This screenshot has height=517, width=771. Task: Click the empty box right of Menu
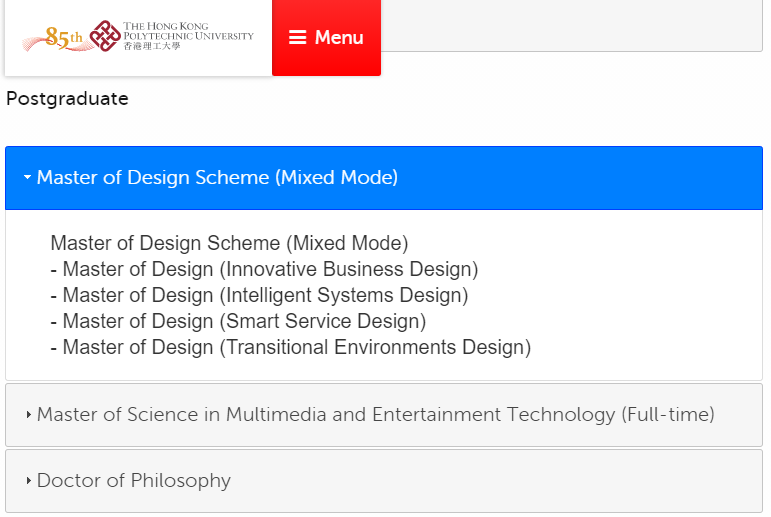[572, 25]
